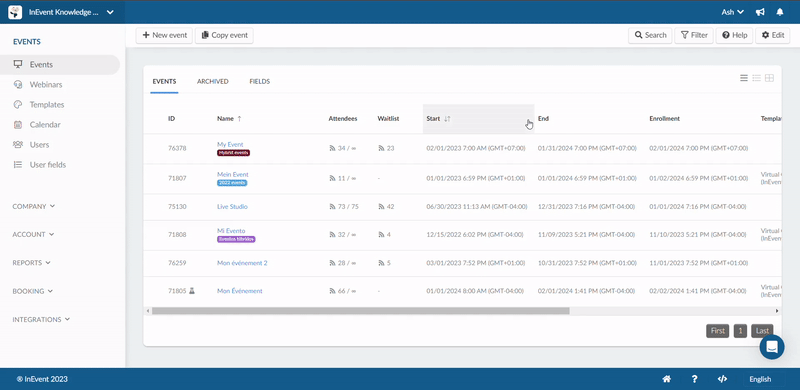The image size is (800, 390).
Task: Click the End column header
Action: coord(543,118)
